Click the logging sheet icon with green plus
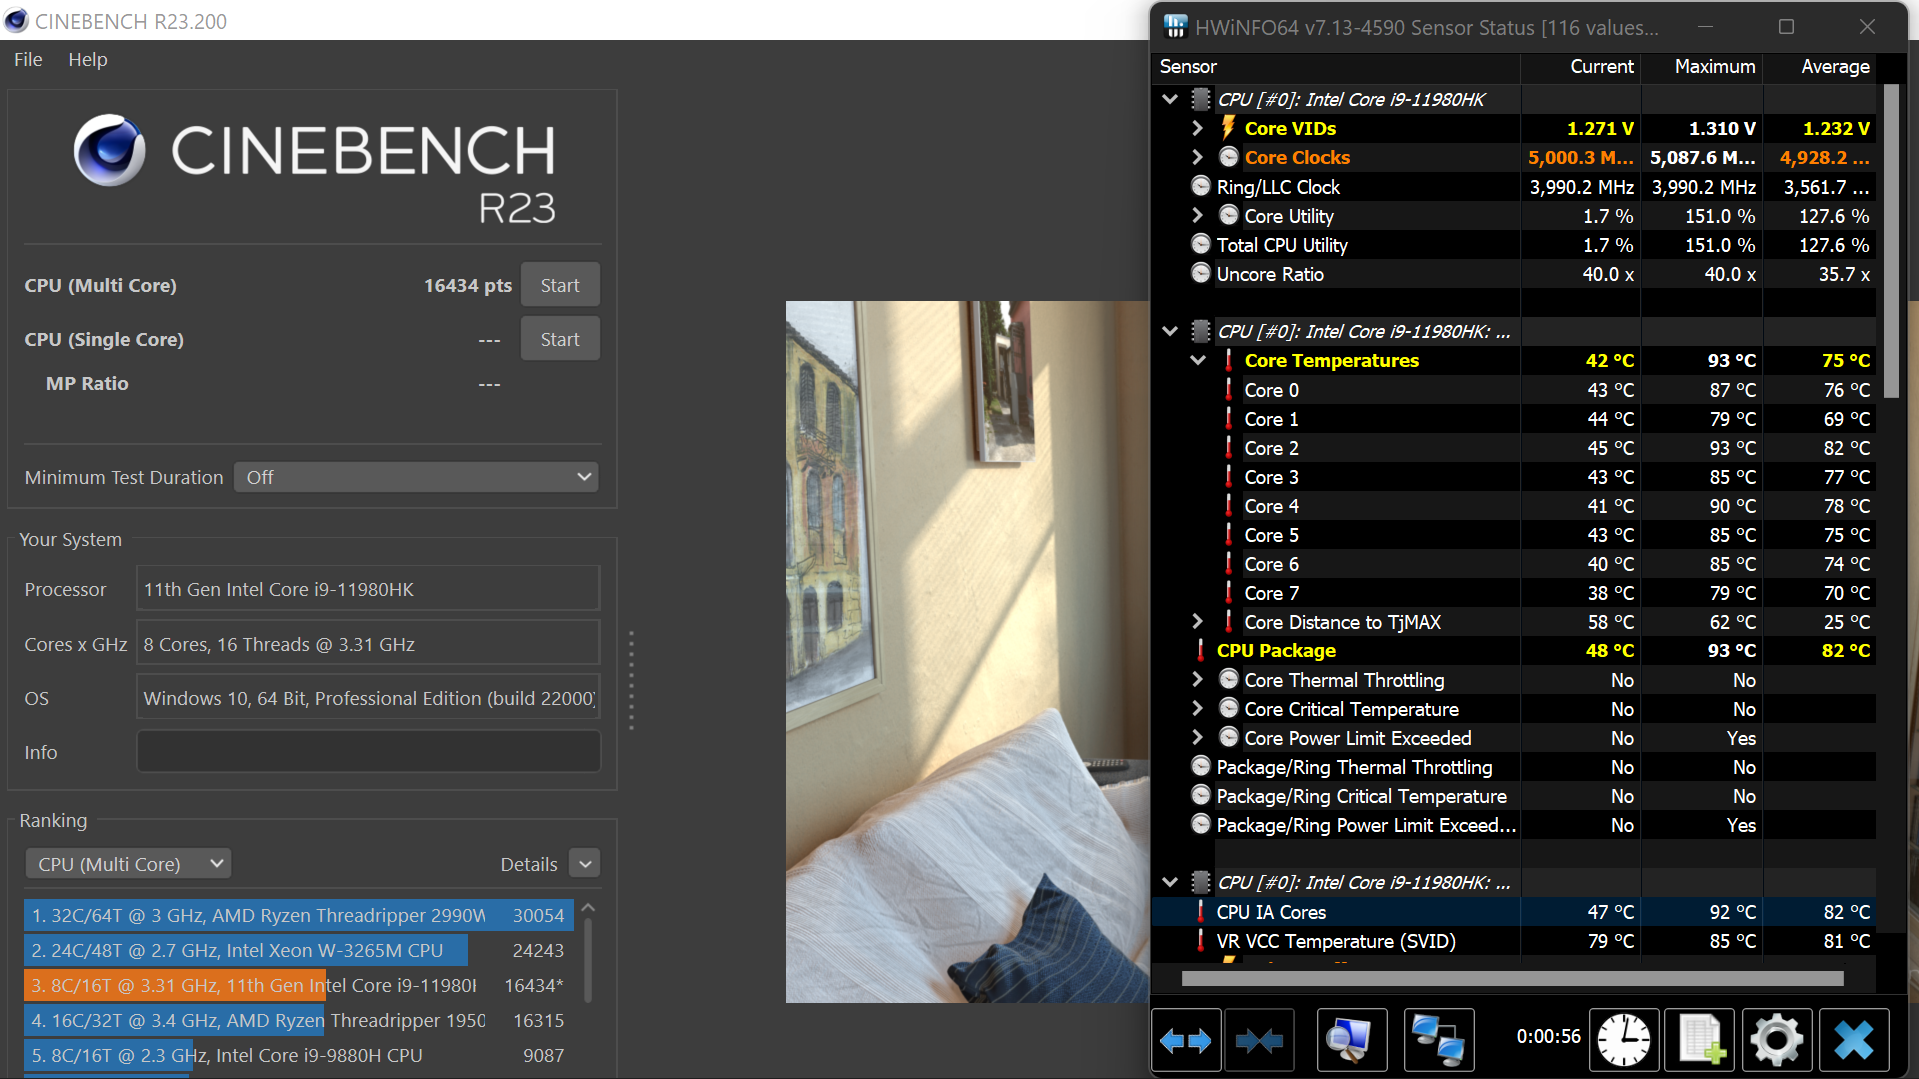Viewport: 1919px width, 1079px height. (1700, 1040)
